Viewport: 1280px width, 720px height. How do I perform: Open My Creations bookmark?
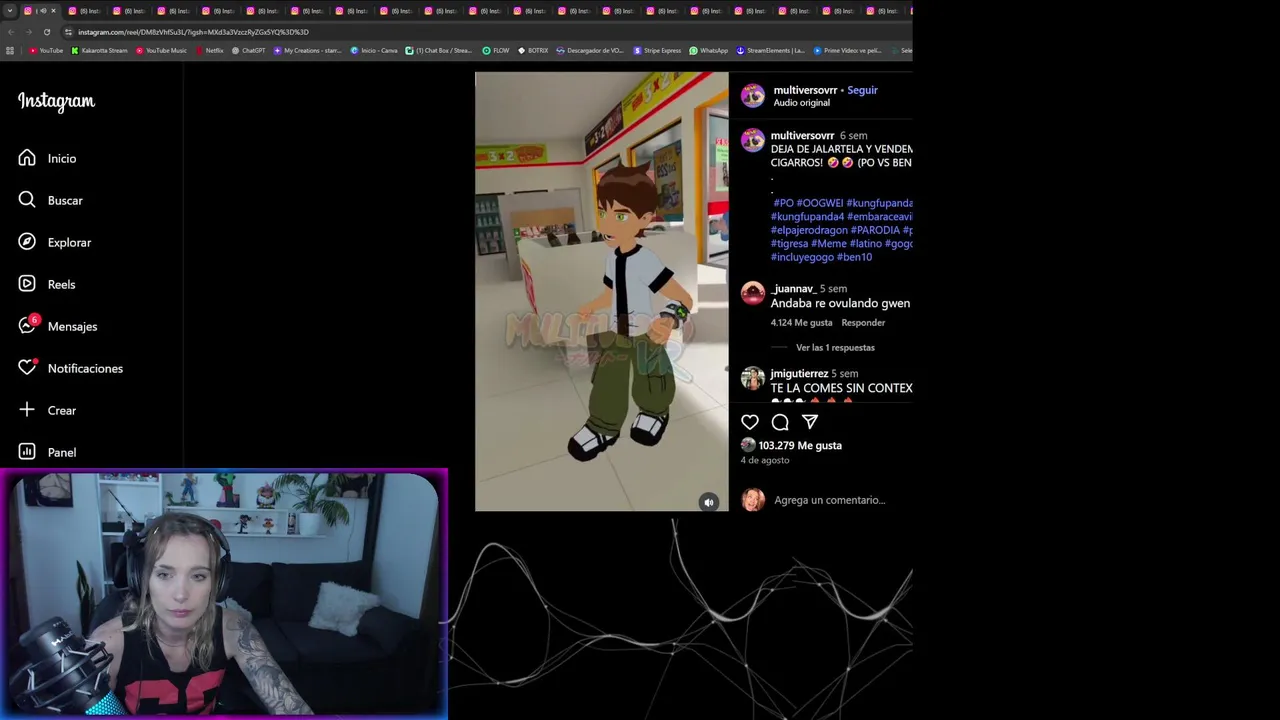coord(308,50)
